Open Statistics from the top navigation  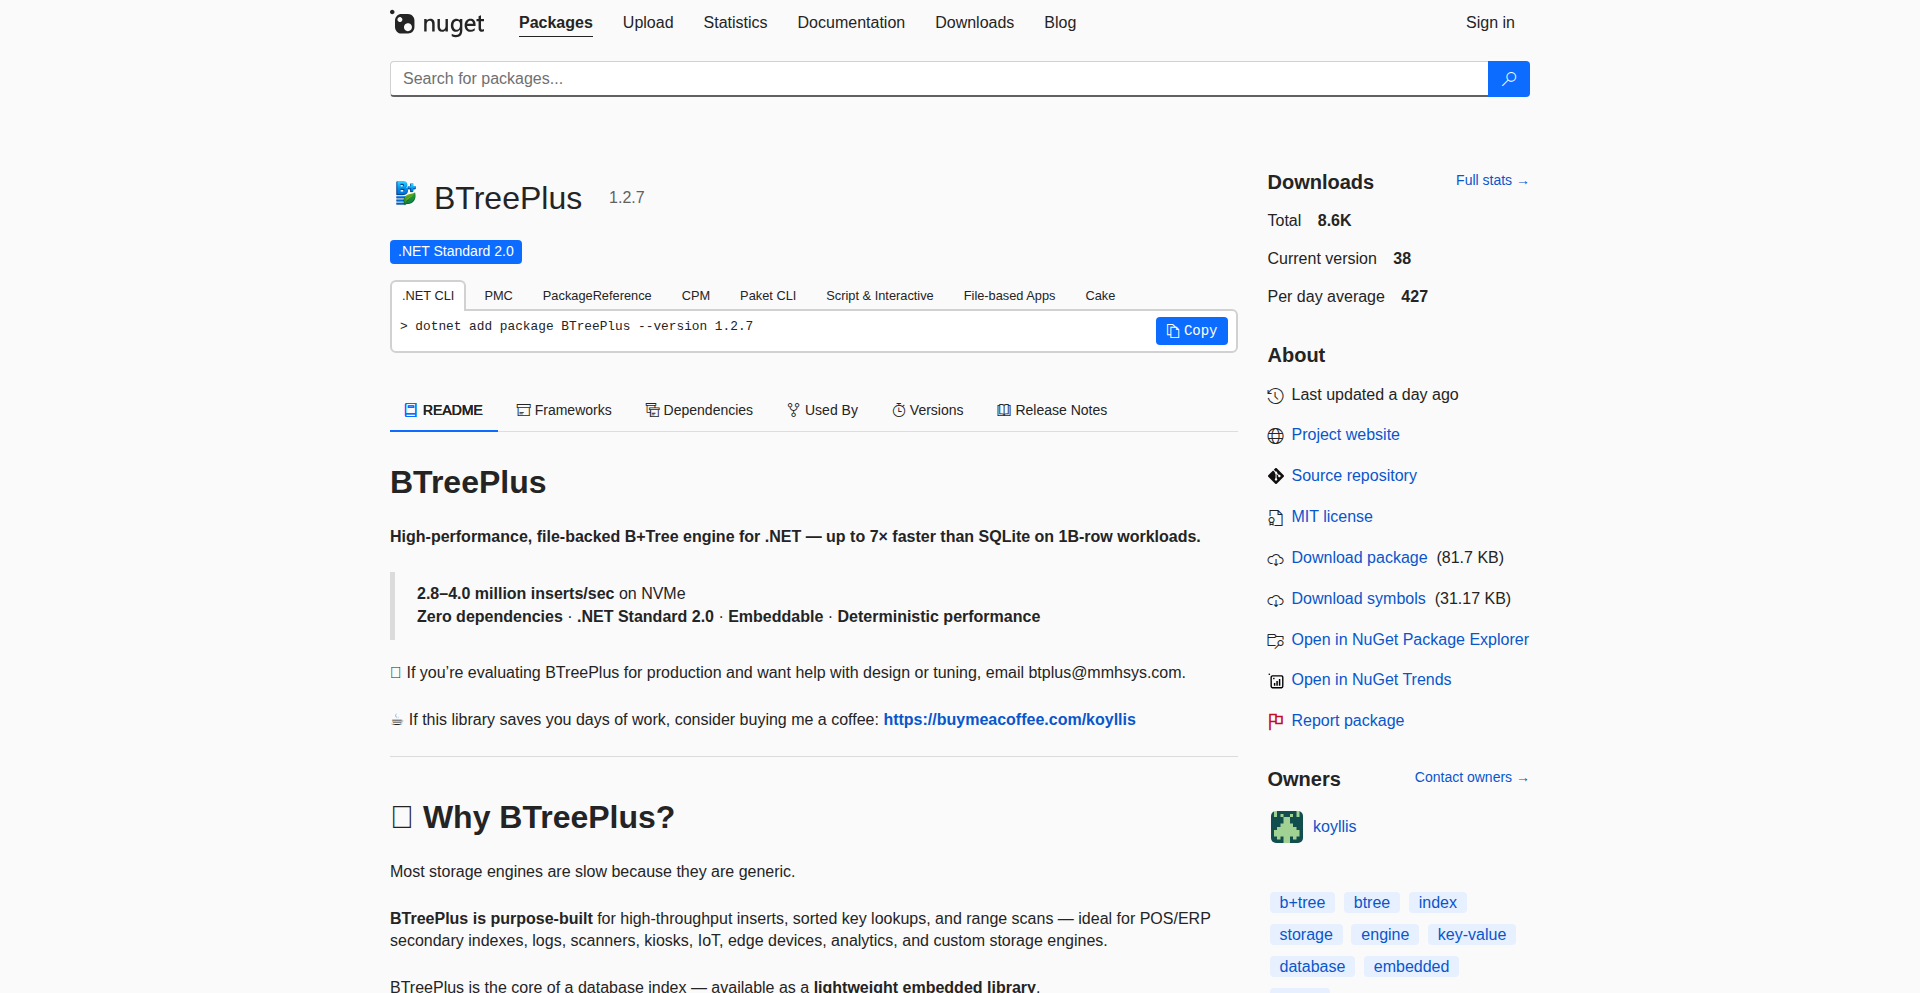(x=735, y=22)
